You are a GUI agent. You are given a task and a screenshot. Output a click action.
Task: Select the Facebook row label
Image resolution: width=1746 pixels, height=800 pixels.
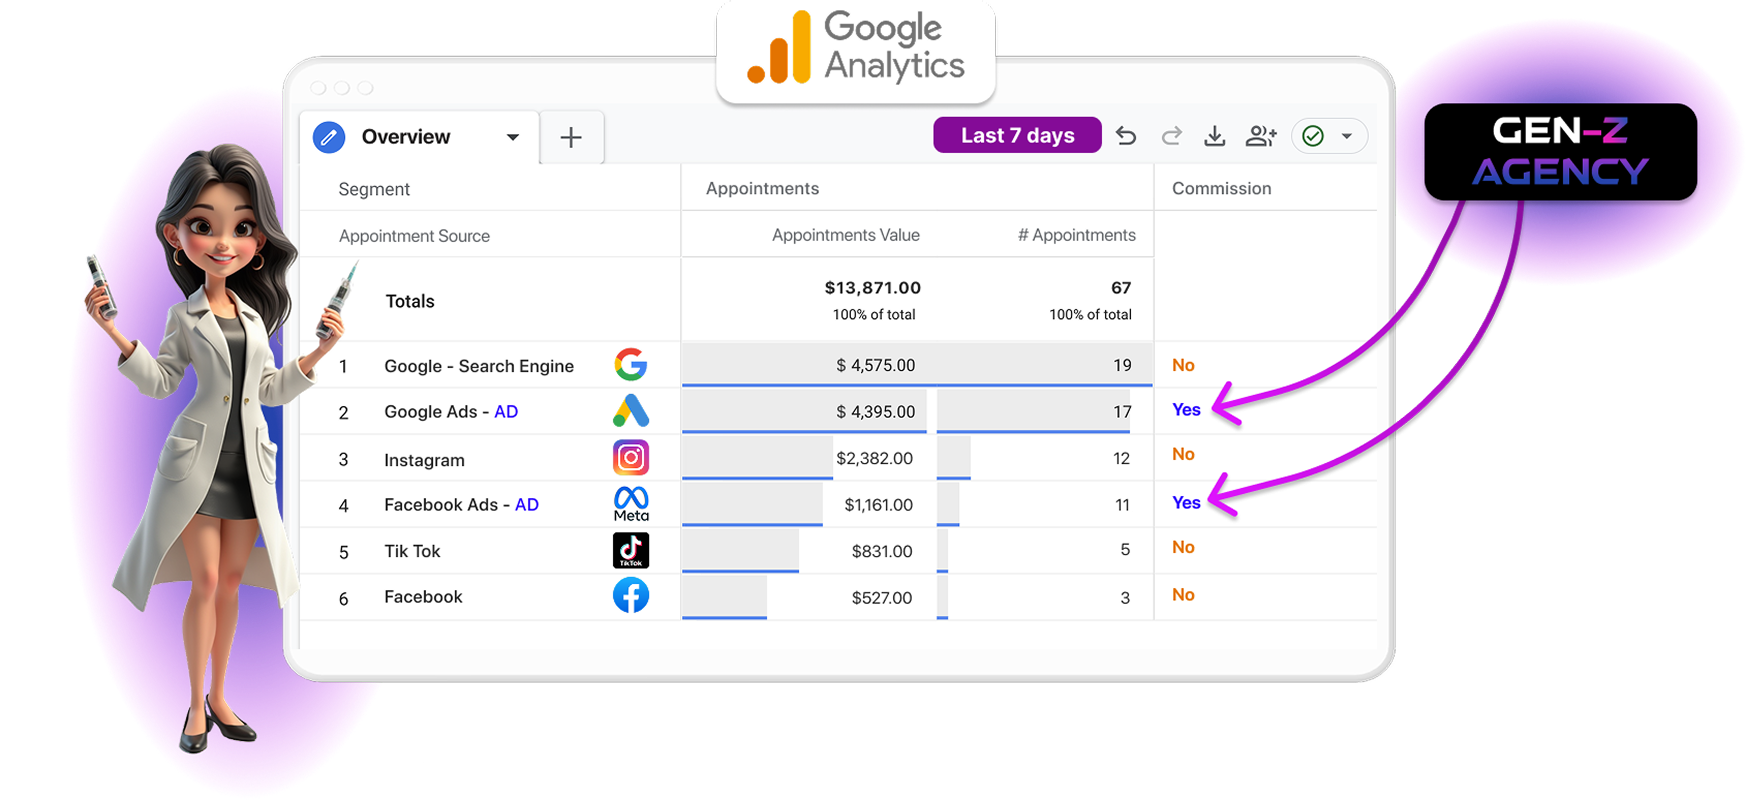click(x=423, y=597)
